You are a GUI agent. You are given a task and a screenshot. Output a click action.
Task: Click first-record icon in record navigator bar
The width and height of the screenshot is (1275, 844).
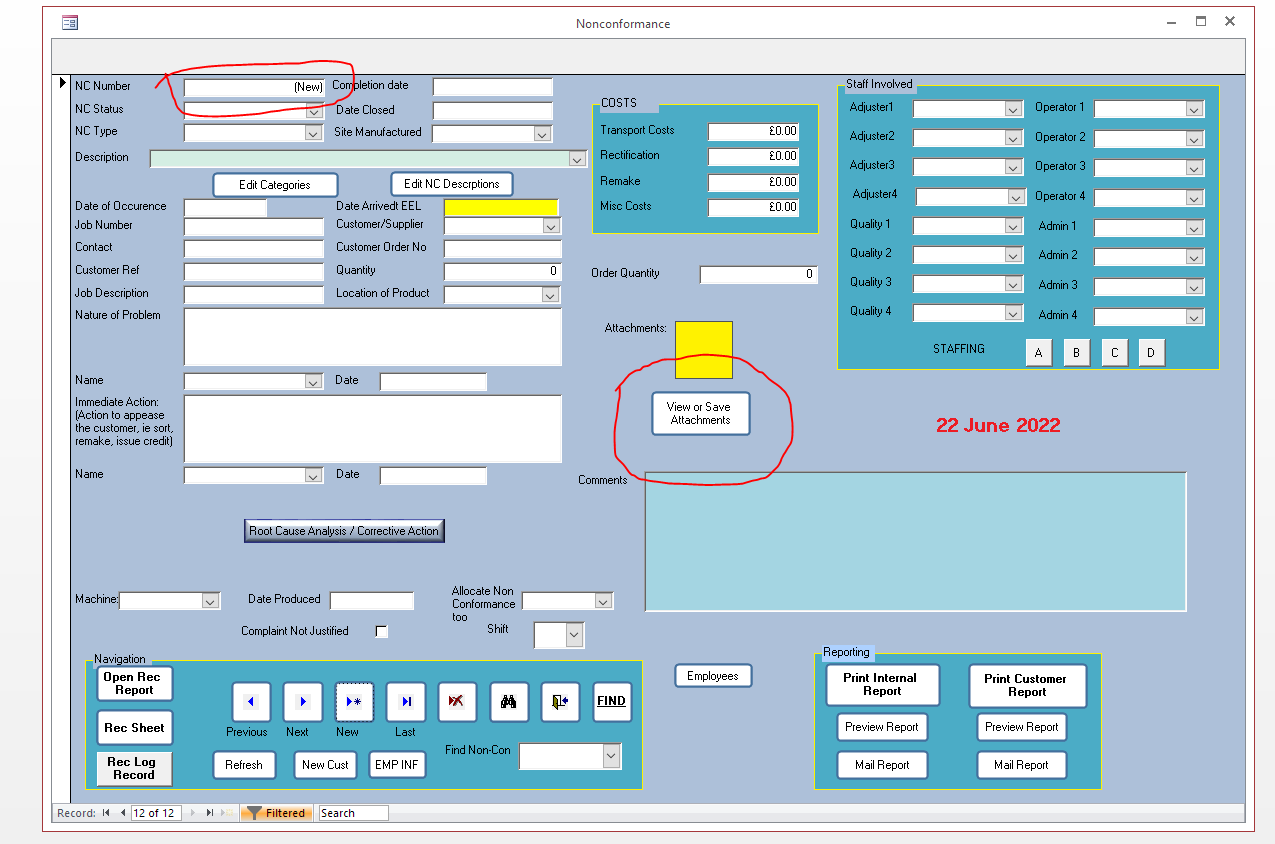coord(106,813)
